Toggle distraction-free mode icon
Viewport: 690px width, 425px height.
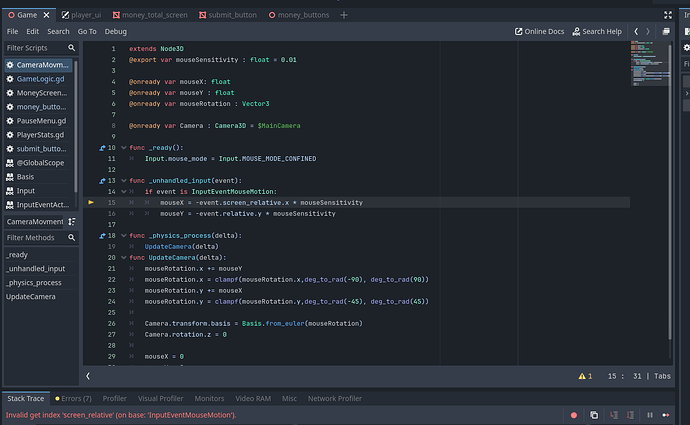click(x=668, y=15)
